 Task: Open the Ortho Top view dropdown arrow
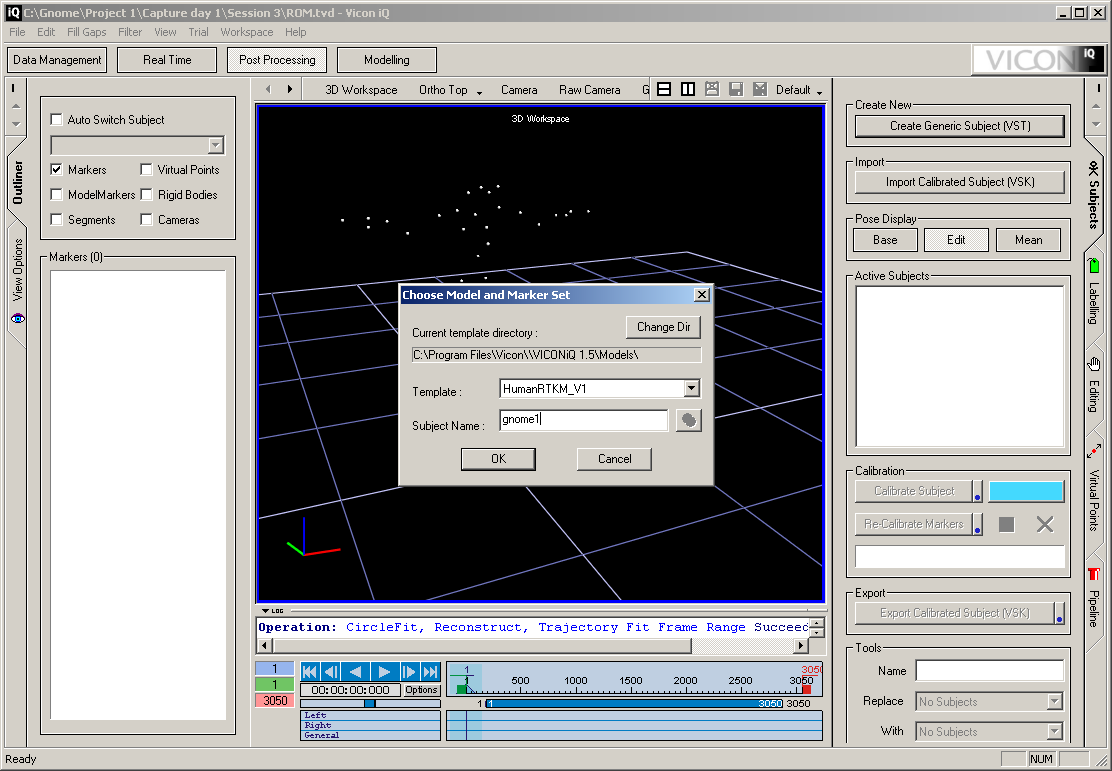(x=479, y=92)
